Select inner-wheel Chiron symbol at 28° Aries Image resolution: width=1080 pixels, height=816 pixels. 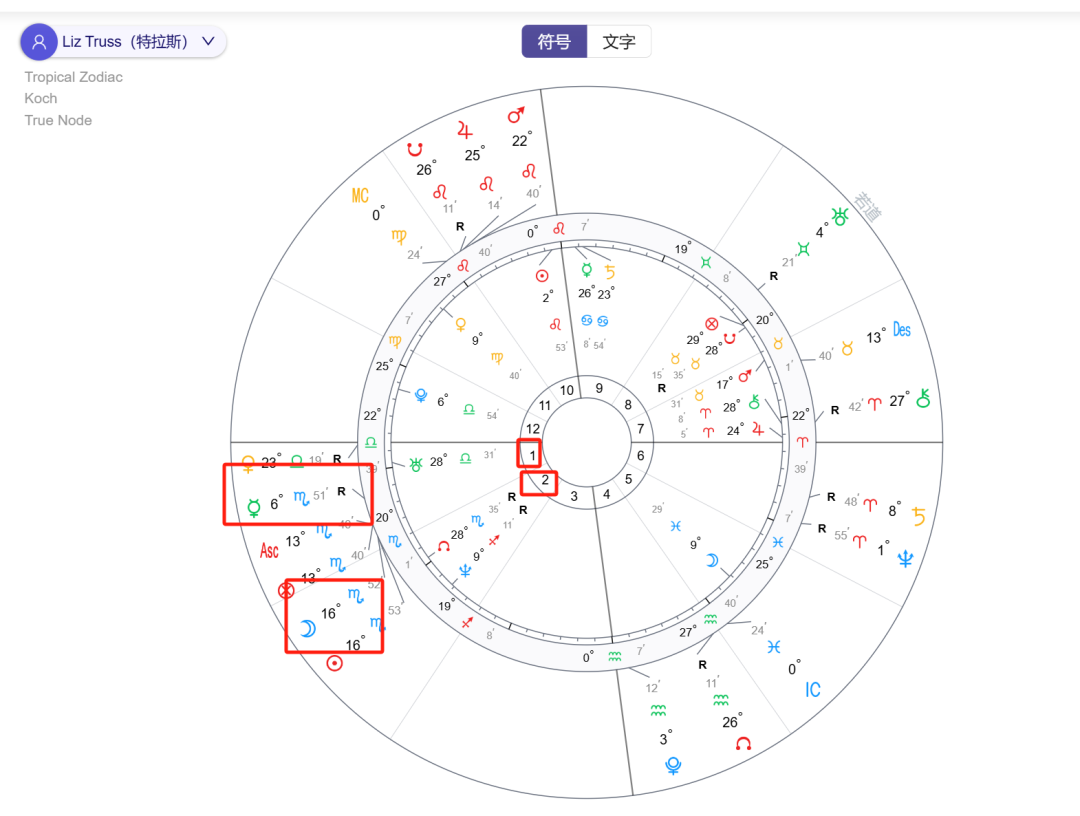[754, 401]
